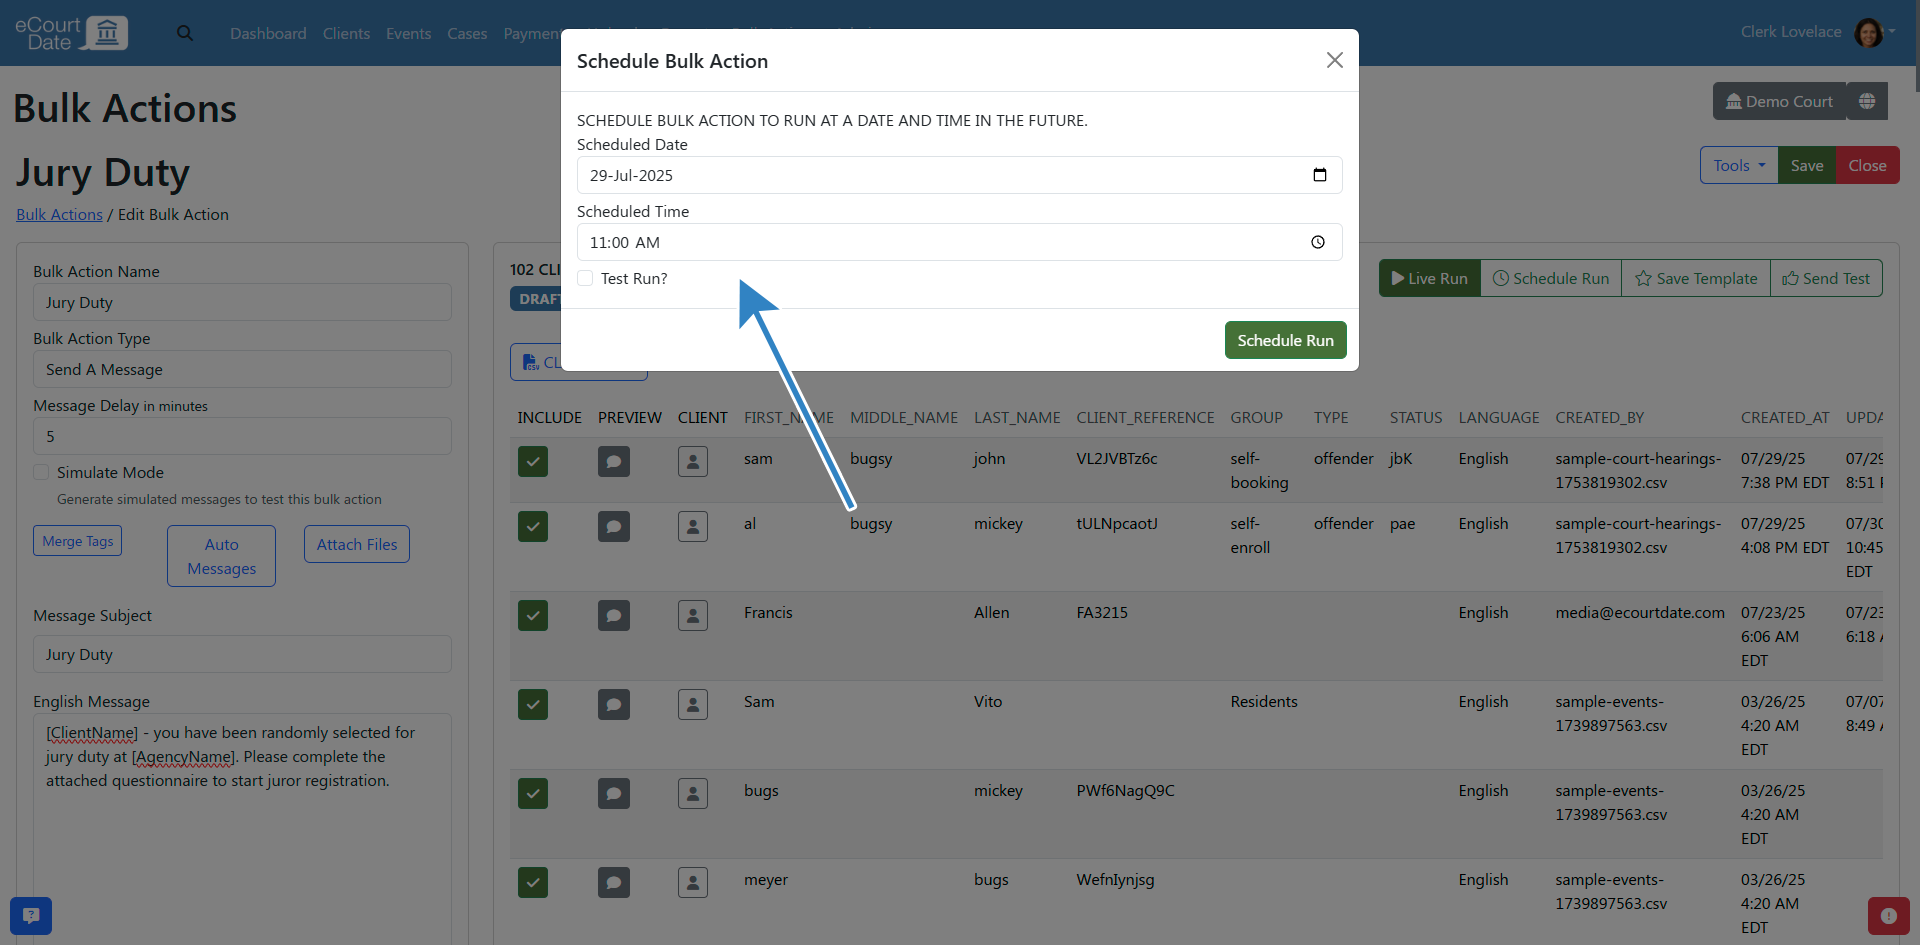
Task: Sort by LANGUAGE column header
Action: (x=1498, y=417)
